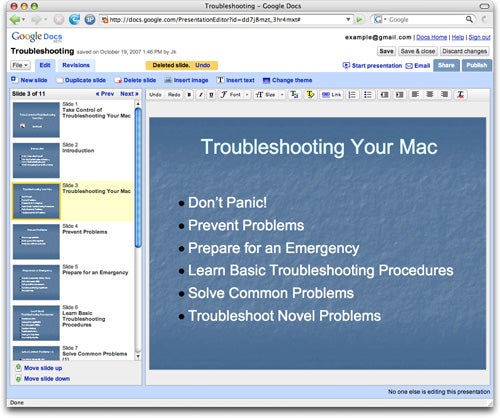
Task: Open the Back button history dropdown arrow
Action: point(23,20)
